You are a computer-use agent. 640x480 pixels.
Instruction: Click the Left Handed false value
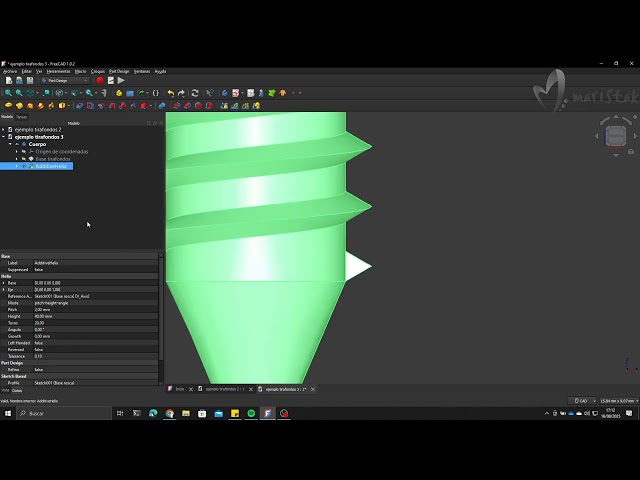click(x=38, y=343)
